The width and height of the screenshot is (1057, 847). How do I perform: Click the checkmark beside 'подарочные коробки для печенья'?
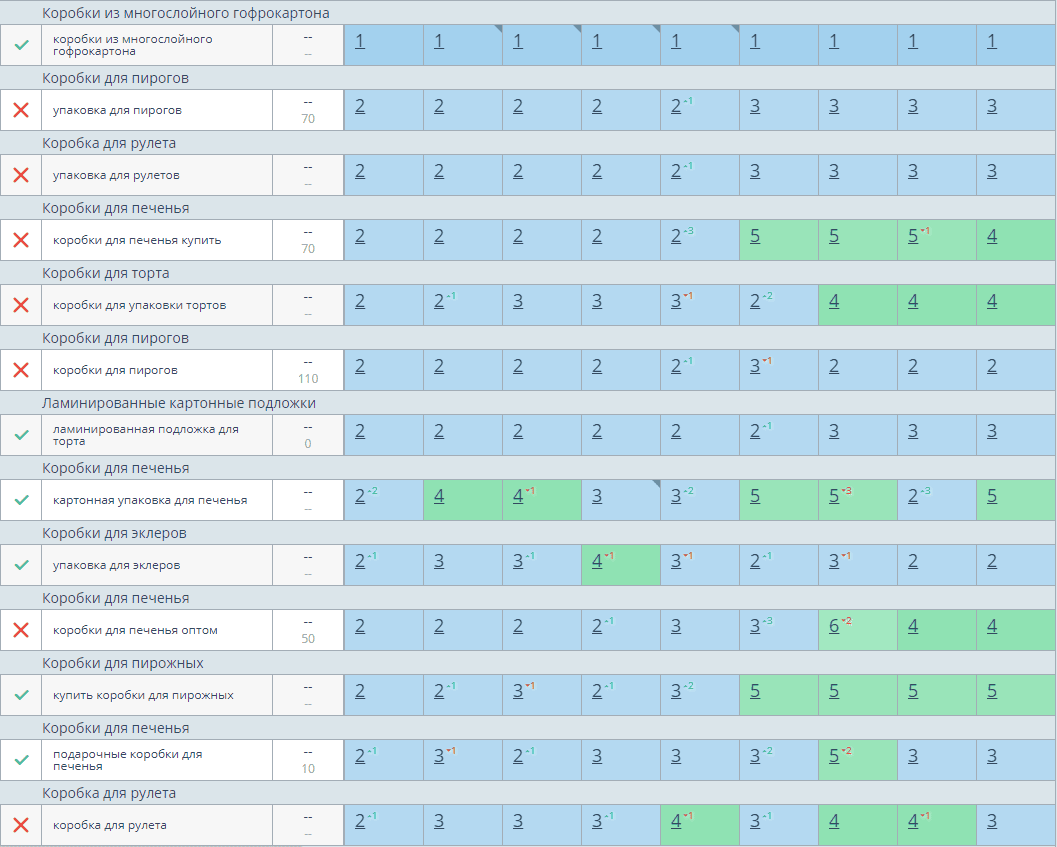pos(22,760)
